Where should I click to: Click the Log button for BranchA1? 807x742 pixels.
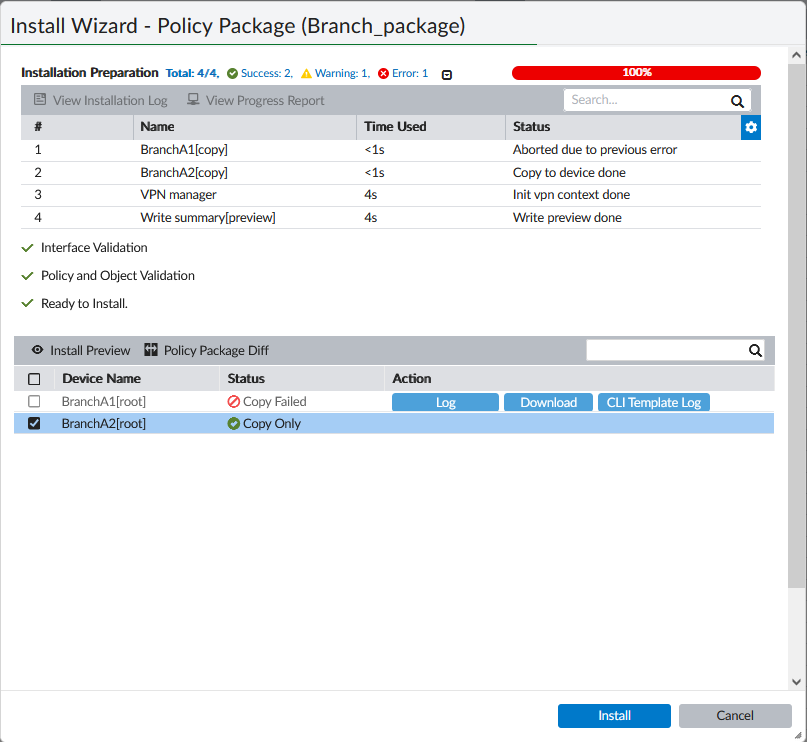click(445, 402)
